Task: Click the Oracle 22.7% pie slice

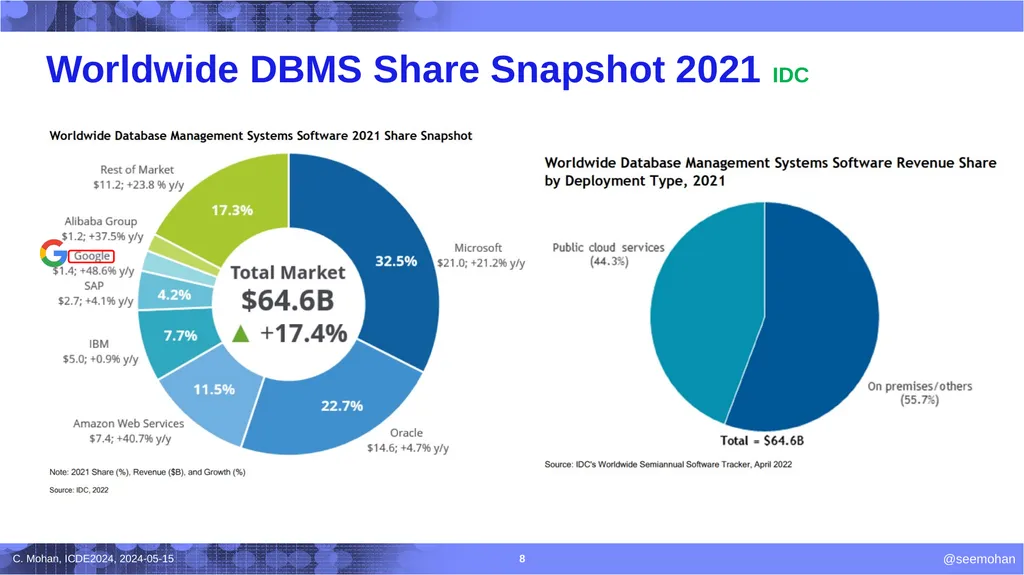Action: [342, 406]
